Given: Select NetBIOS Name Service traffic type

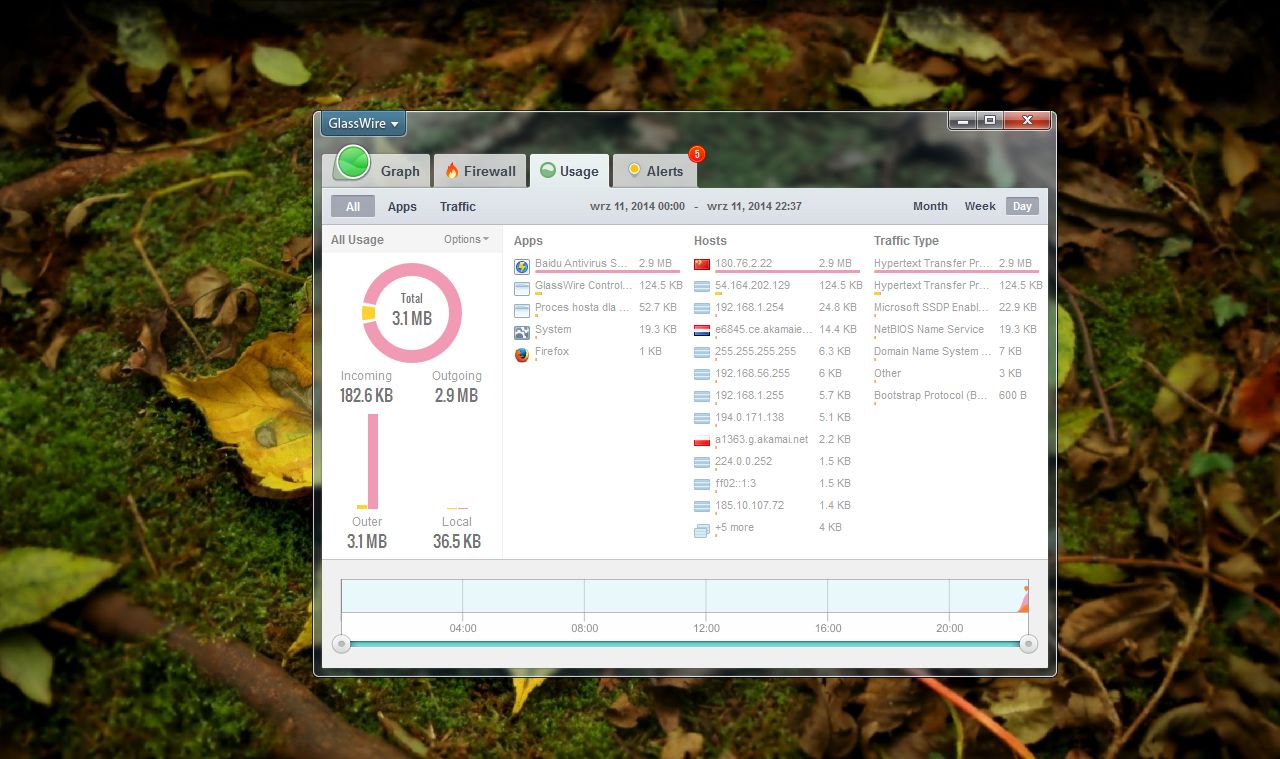Looking at the screenshot, I should (957, 330).
